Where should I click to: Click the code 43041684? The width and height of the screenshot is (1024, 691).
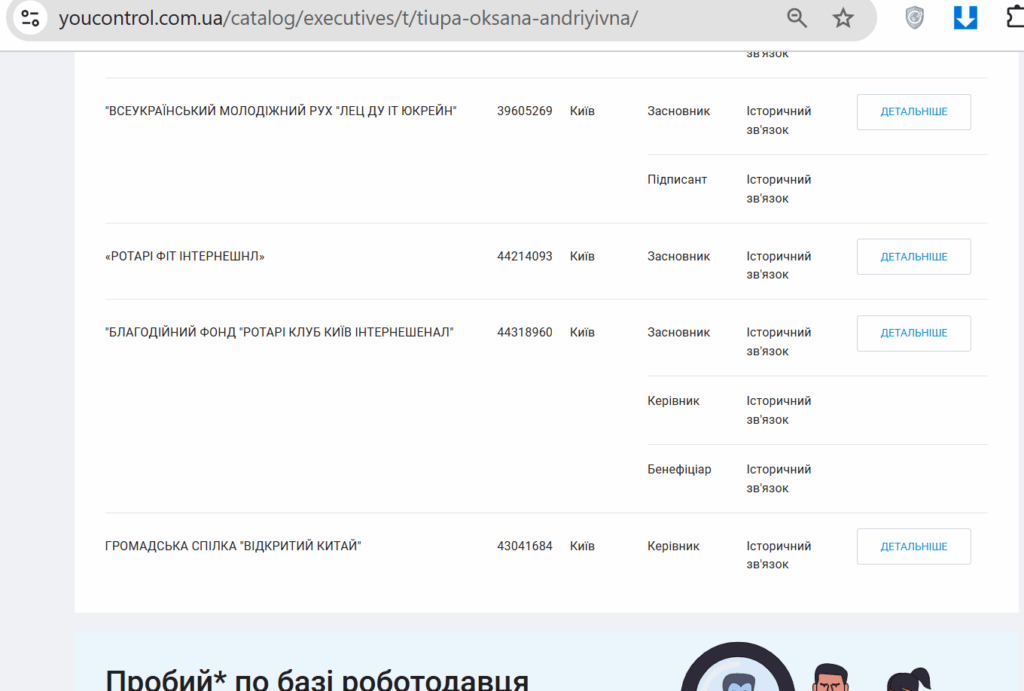click(524, 546)
